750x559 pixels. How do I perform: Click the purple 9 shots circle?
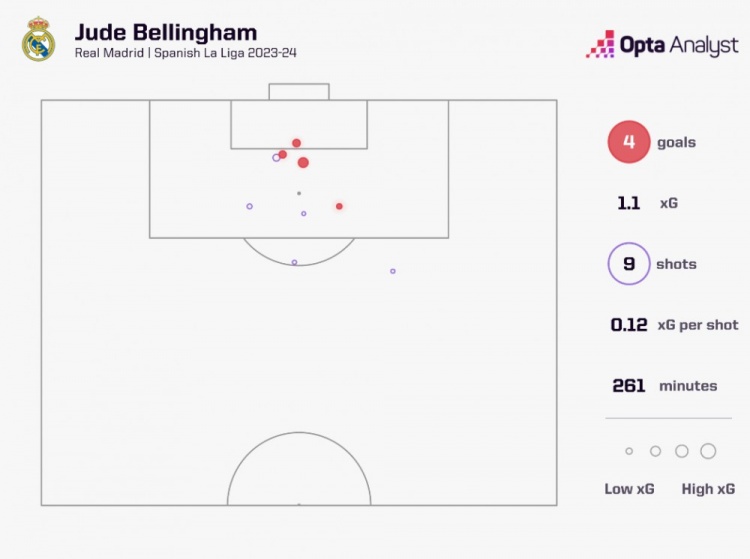click(x=629, y=263)
